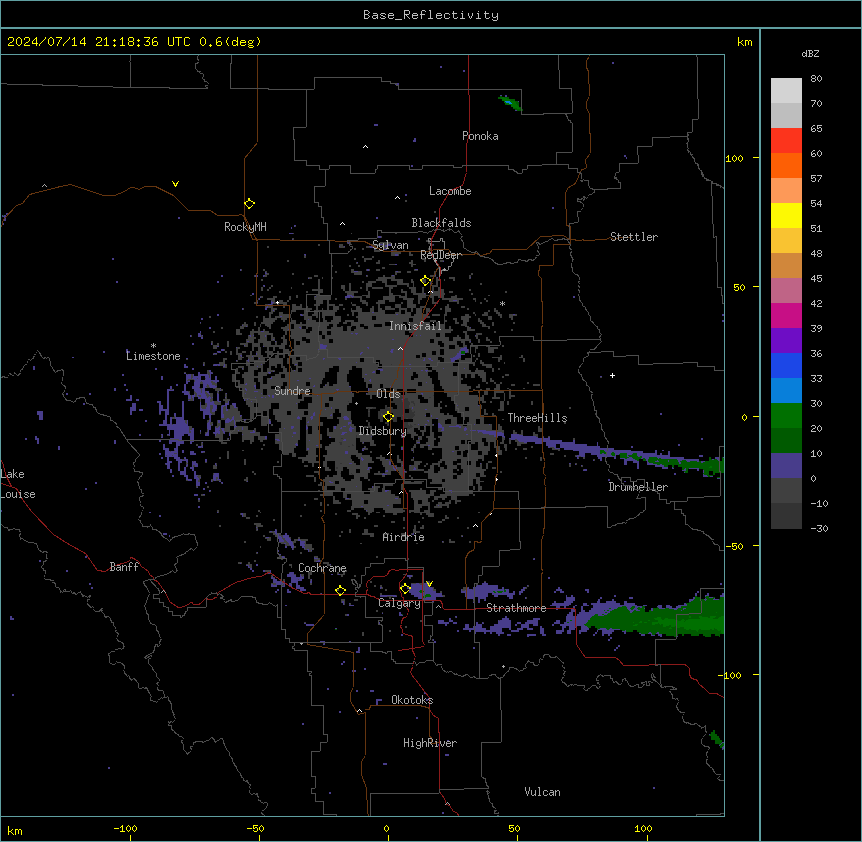Click the yellow diamond marker above Calgary
This screenshot has width=862, height=842.
[x=405, y=589]
